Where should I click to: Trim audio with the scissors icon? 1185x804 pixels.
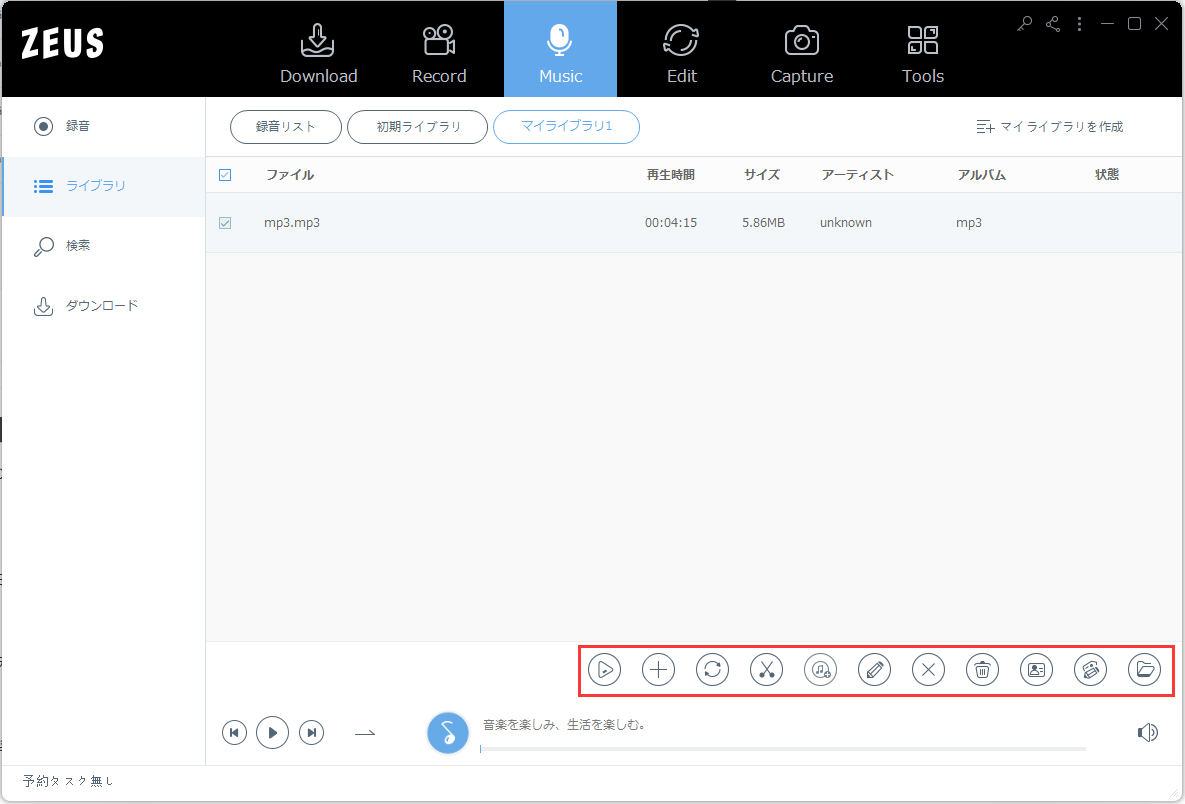point(766,669)
